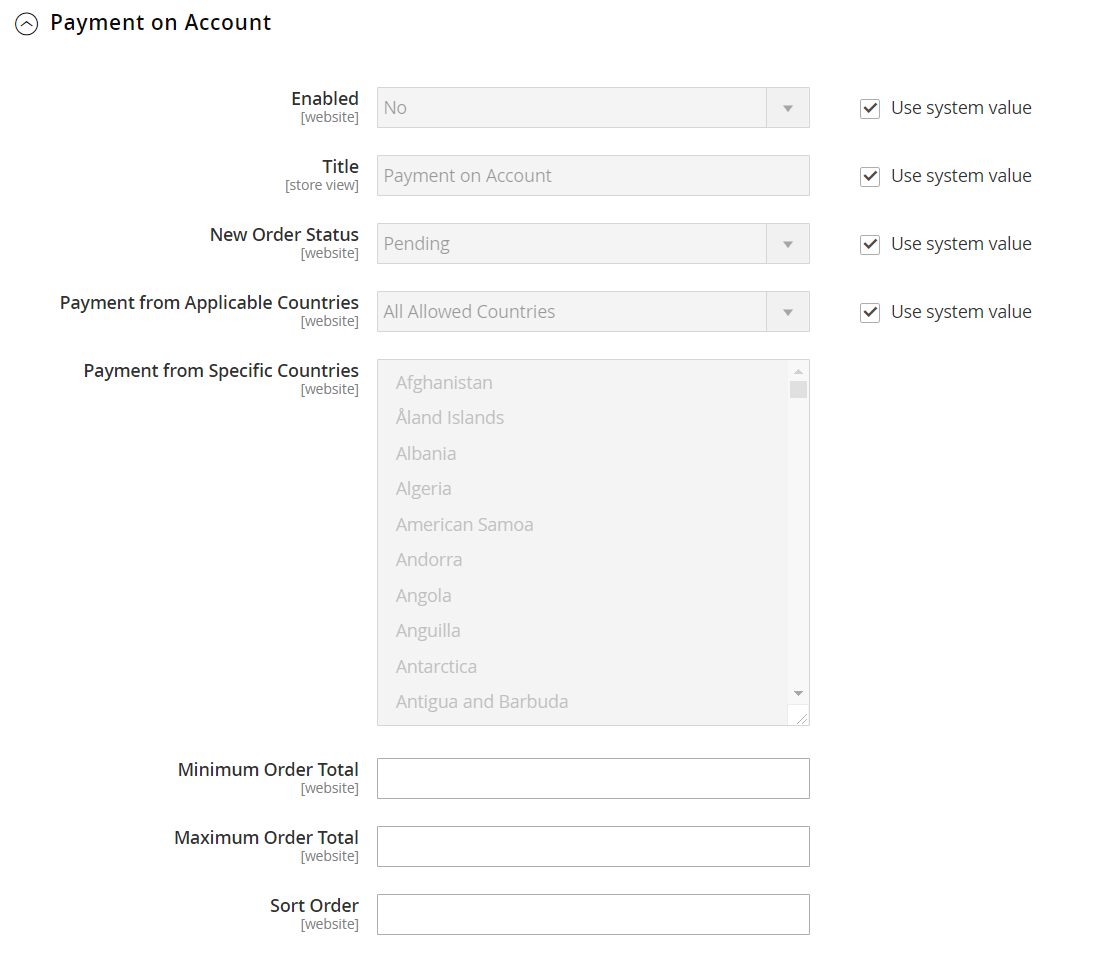Viewport: 1118px width, 959px height.
Task: Click the scroll-down arrow in the countries list
Action: (x=797, y=693)
